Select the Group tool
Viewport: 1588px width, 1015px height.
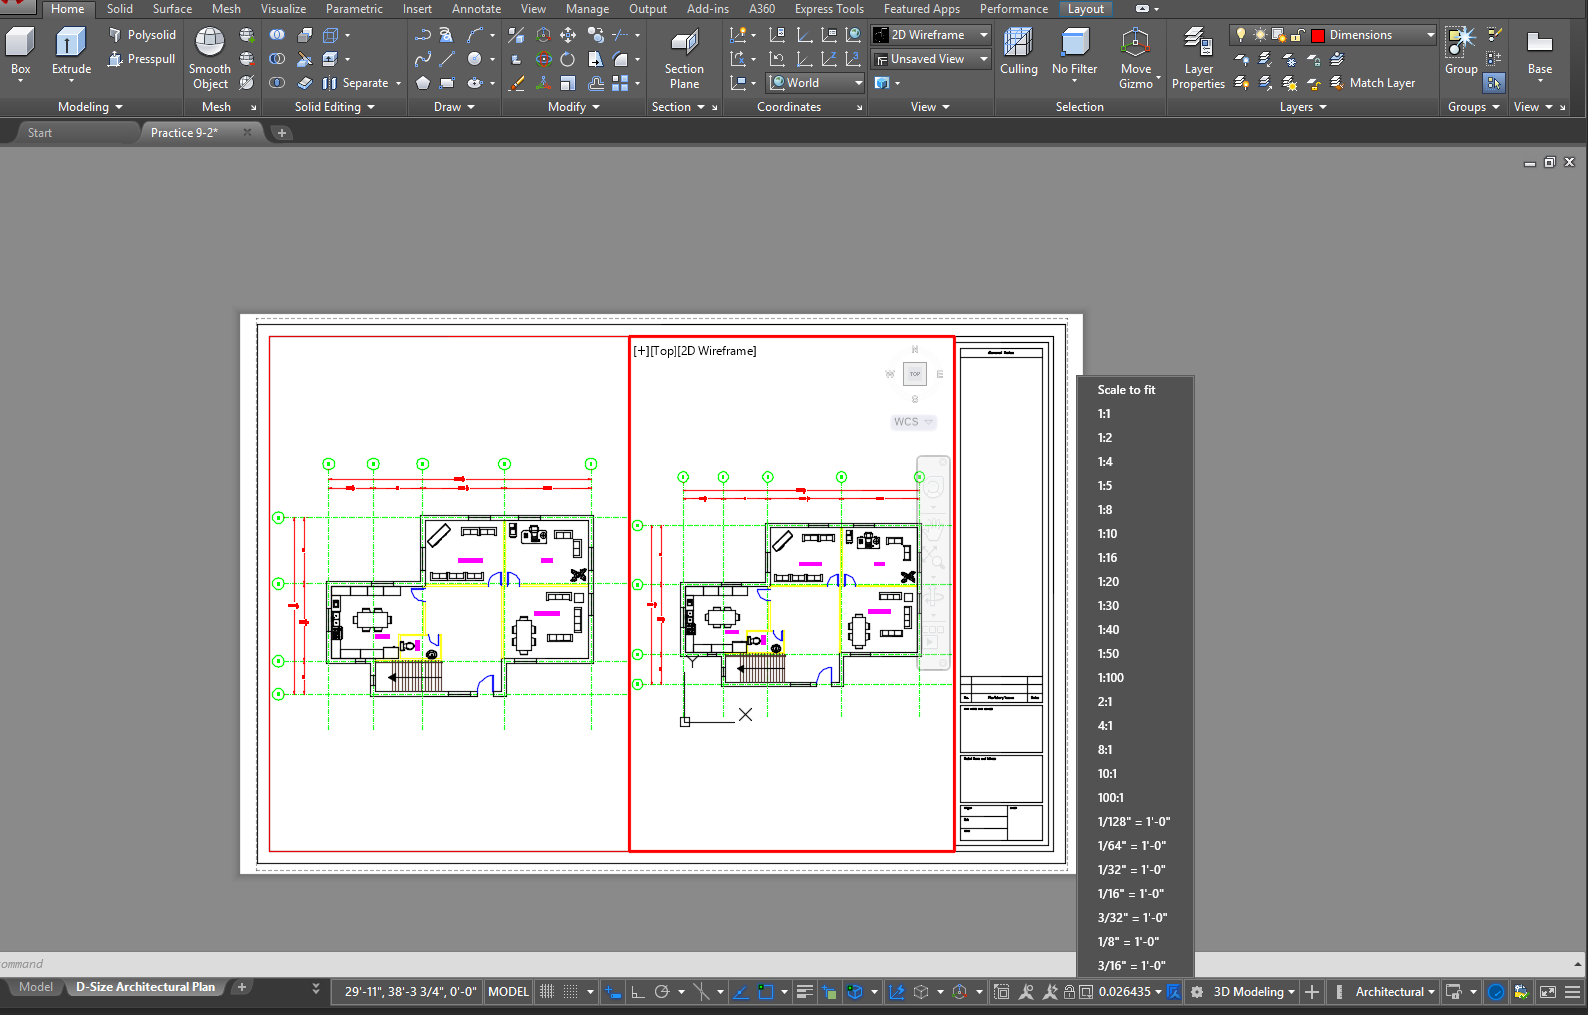tap(1460, 52)
